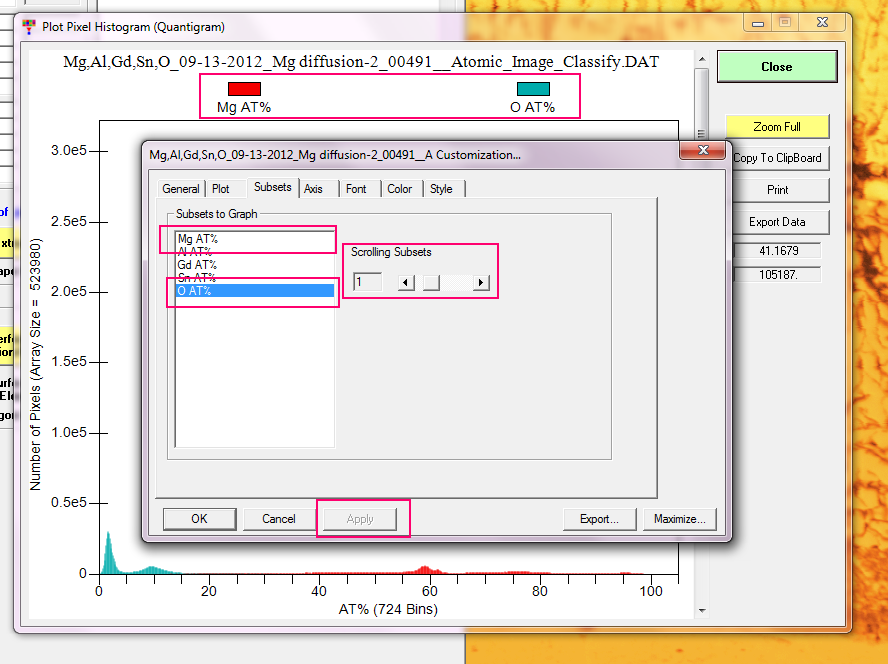Open the Plot tab
888x664 pixels.
[220, 189]
